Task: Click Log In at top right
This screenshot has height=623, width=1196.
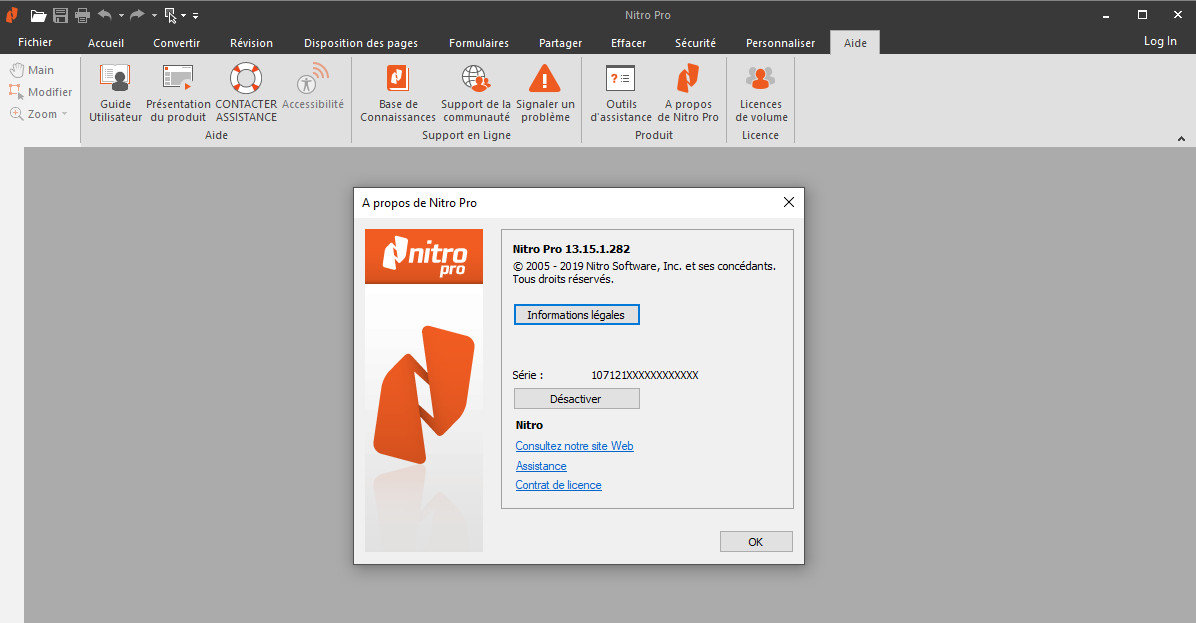Action: pos(1160,41)
